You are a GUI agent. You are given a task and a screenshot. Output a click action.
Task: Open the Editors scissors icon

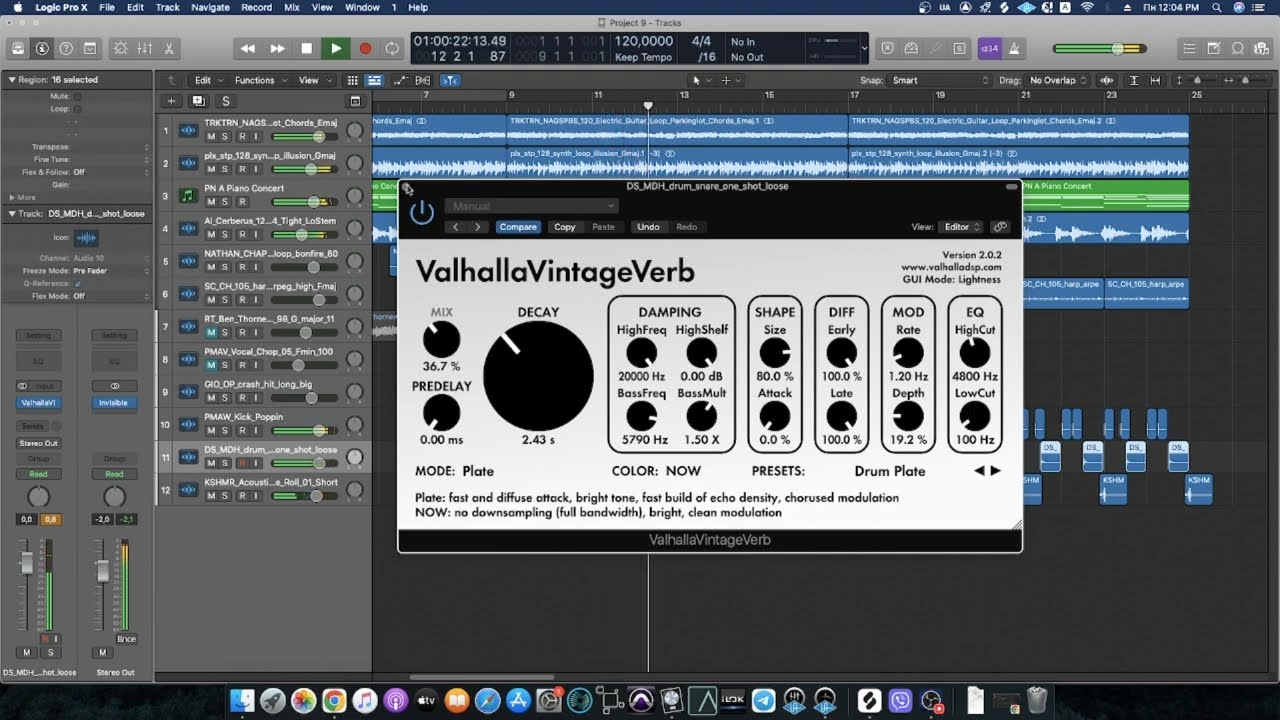click(x=169, y=48)
